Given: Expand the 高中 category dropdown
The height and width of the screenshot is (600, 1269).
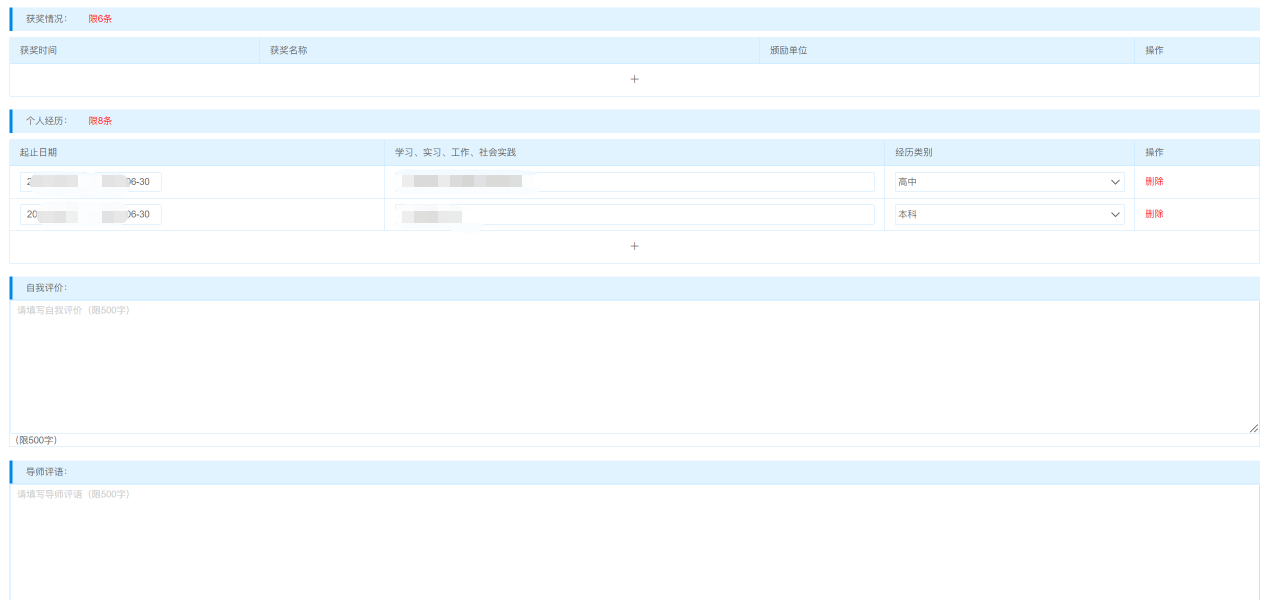Looking at the screenshot, I should [1009, 182].
